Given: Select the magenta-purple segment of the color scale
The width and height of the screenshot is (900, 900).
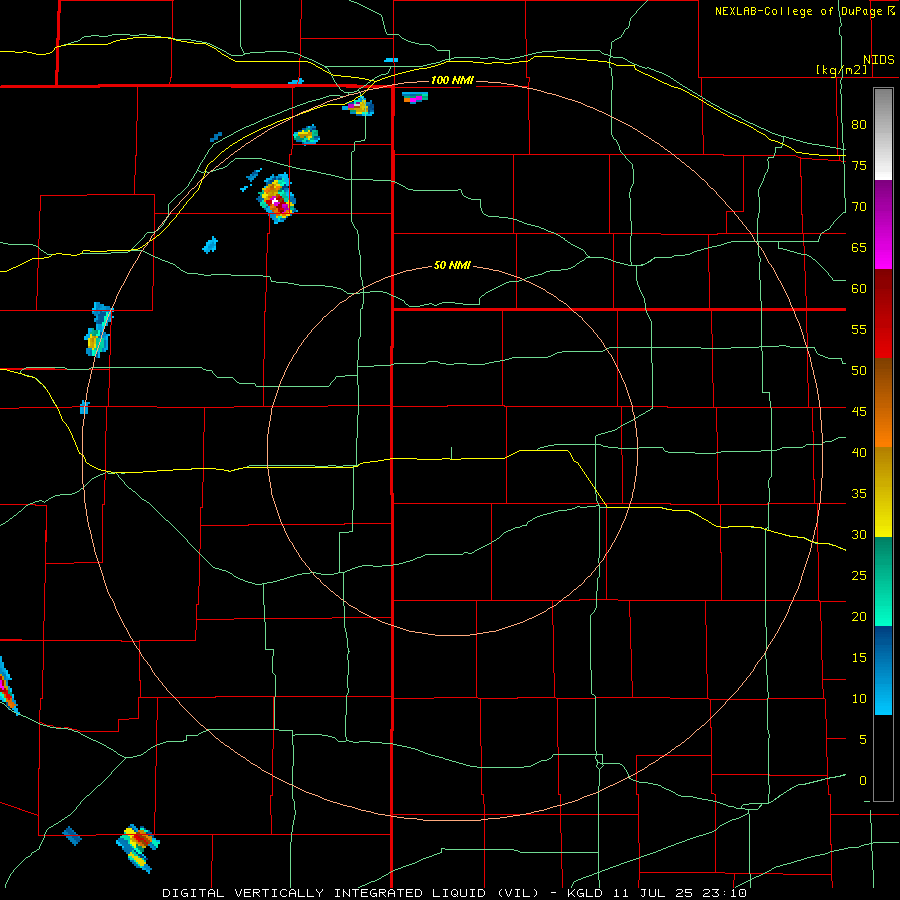Looking at the screenshot, I should [883, 224].
